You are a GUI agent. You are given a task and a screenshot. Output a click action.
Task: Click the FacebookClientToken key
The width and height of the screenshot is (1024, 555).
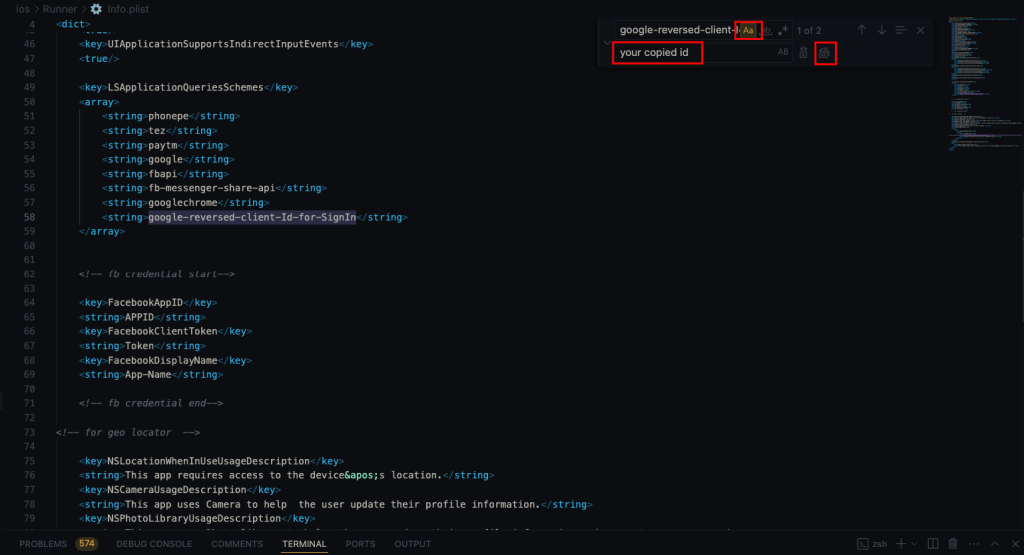[163, 332]
